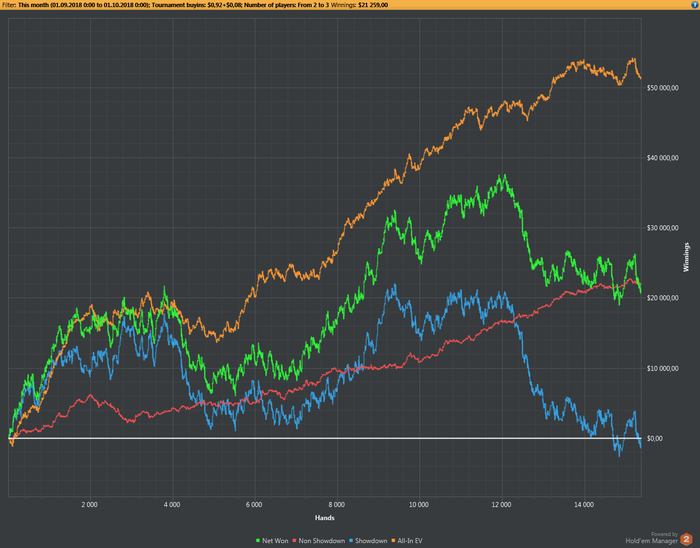Image resolution: width=700 pixels, height=548 pixels.
Task: Toggle the Non Showdown legend entry
Action: pyautogui.click(x=319, y=540)
